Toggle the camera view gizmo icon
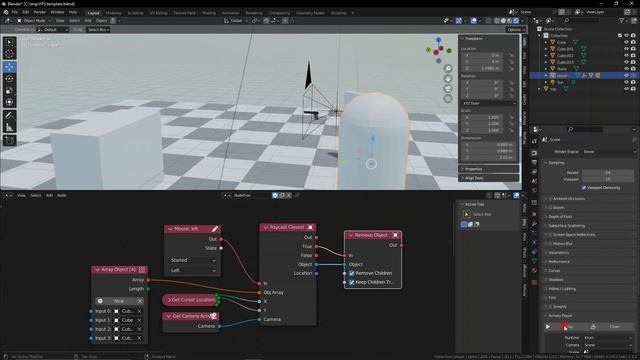The image size is (640, 360). pyautogui.click(x=448, y=89)
